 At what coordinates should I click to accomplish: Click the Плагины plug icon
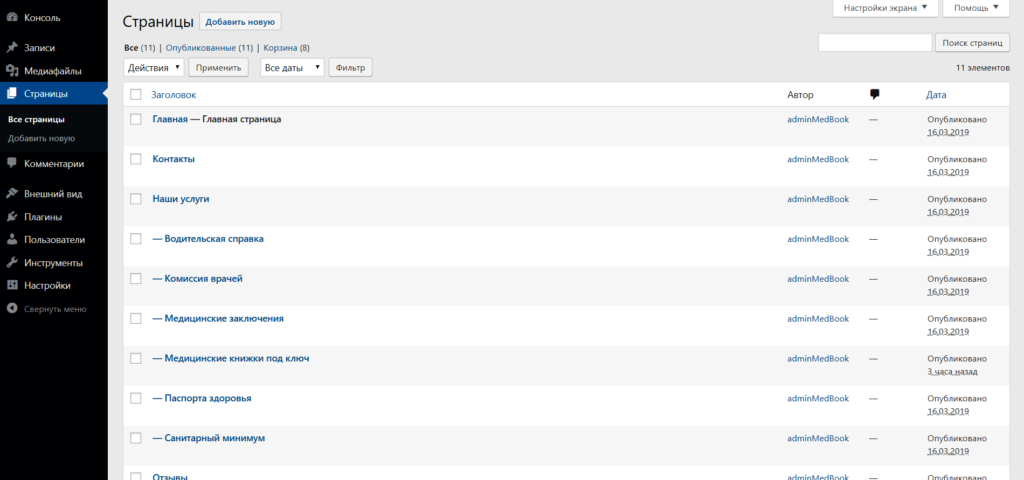point(11,217)
